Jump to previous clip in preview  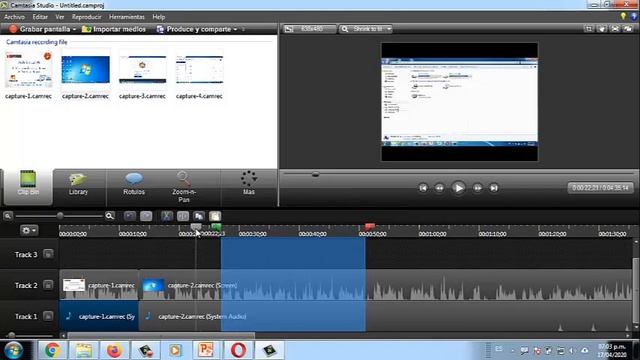point(423,188)
